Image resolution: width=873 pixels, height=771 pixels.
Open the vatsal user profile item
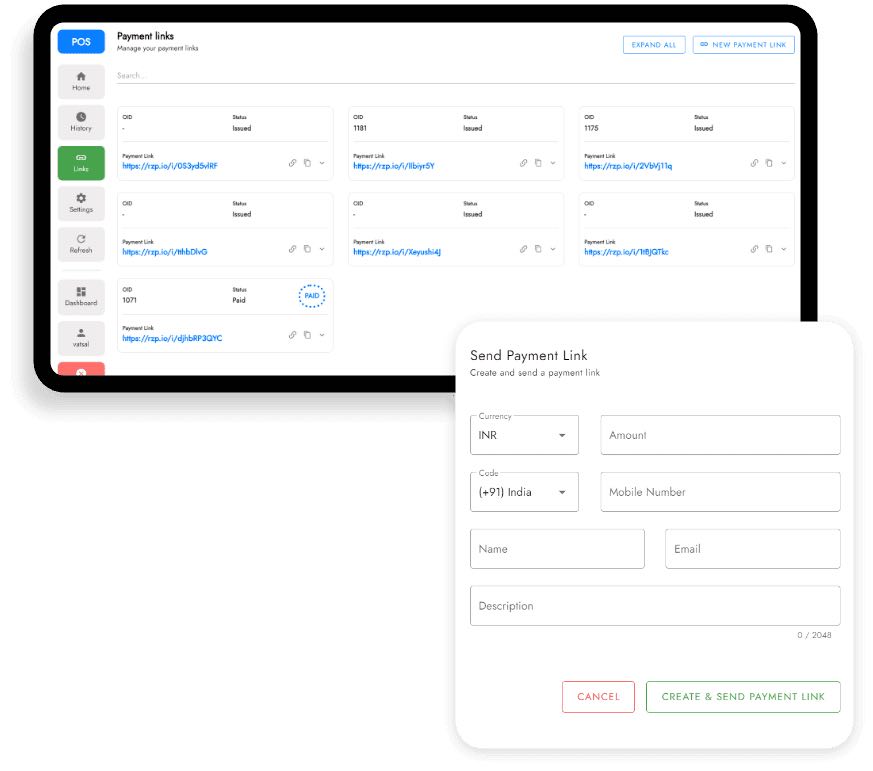[81, 338]
